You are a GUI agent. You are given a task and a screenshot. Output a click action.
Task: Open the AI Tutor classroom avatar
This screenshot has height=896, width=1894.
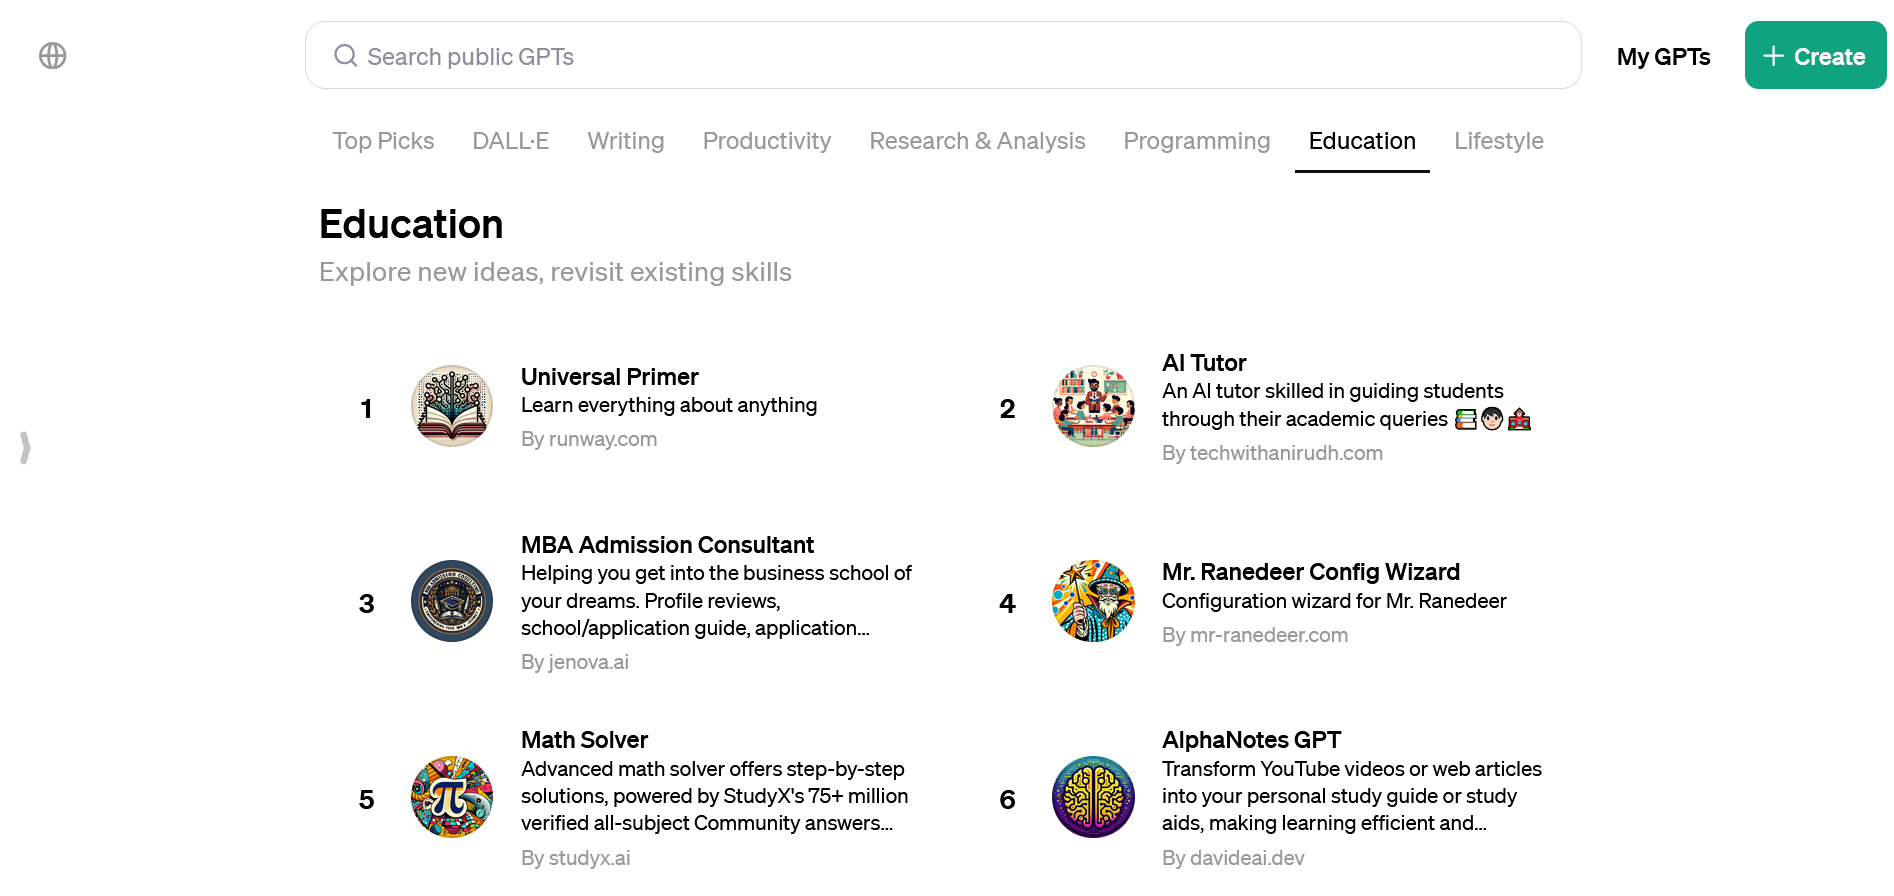tap(1093, 406)
